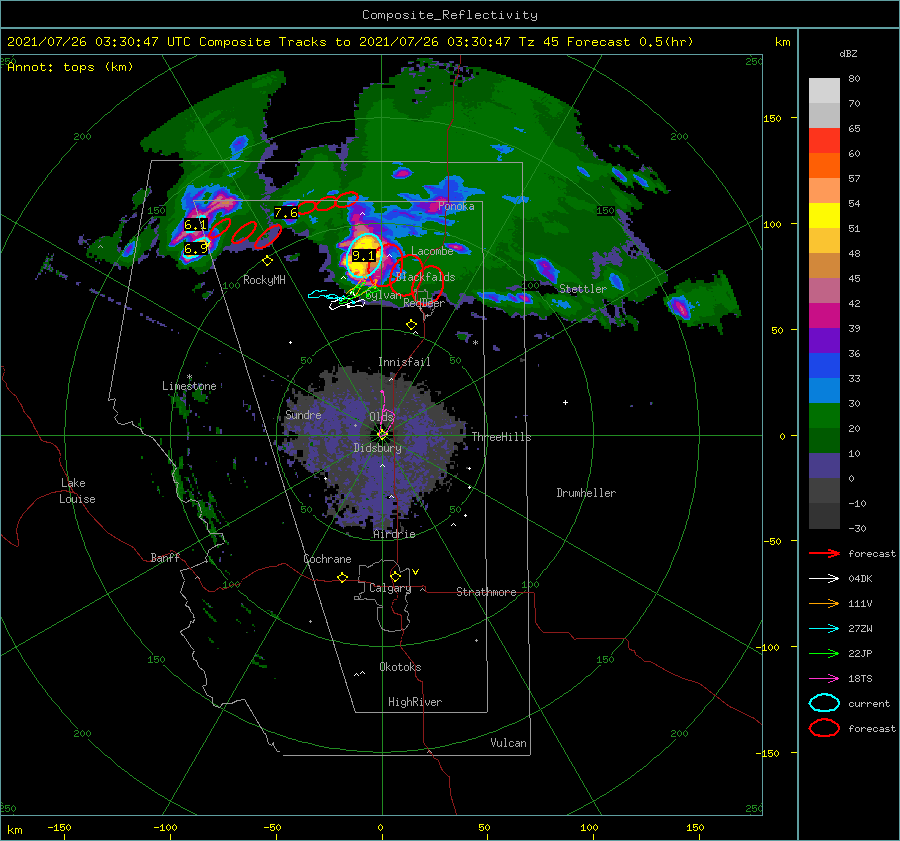Click the HighRiver town label
This screenshot has height=841, width=900.
[x=415, y=702]
